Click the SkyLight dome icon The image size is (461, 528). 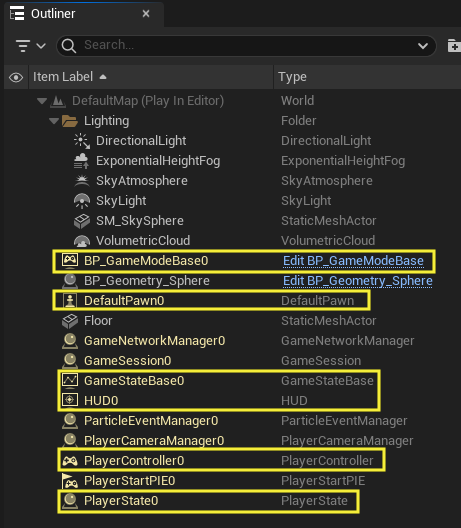[x=82, y=201]
